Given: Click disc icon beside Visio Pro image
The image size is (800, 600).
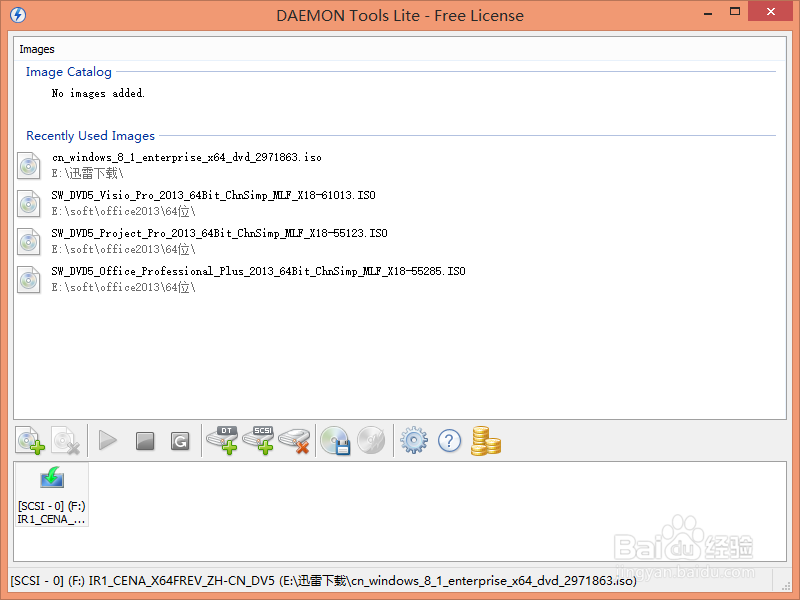Looking at the screenshot, I should click(29, 204).
